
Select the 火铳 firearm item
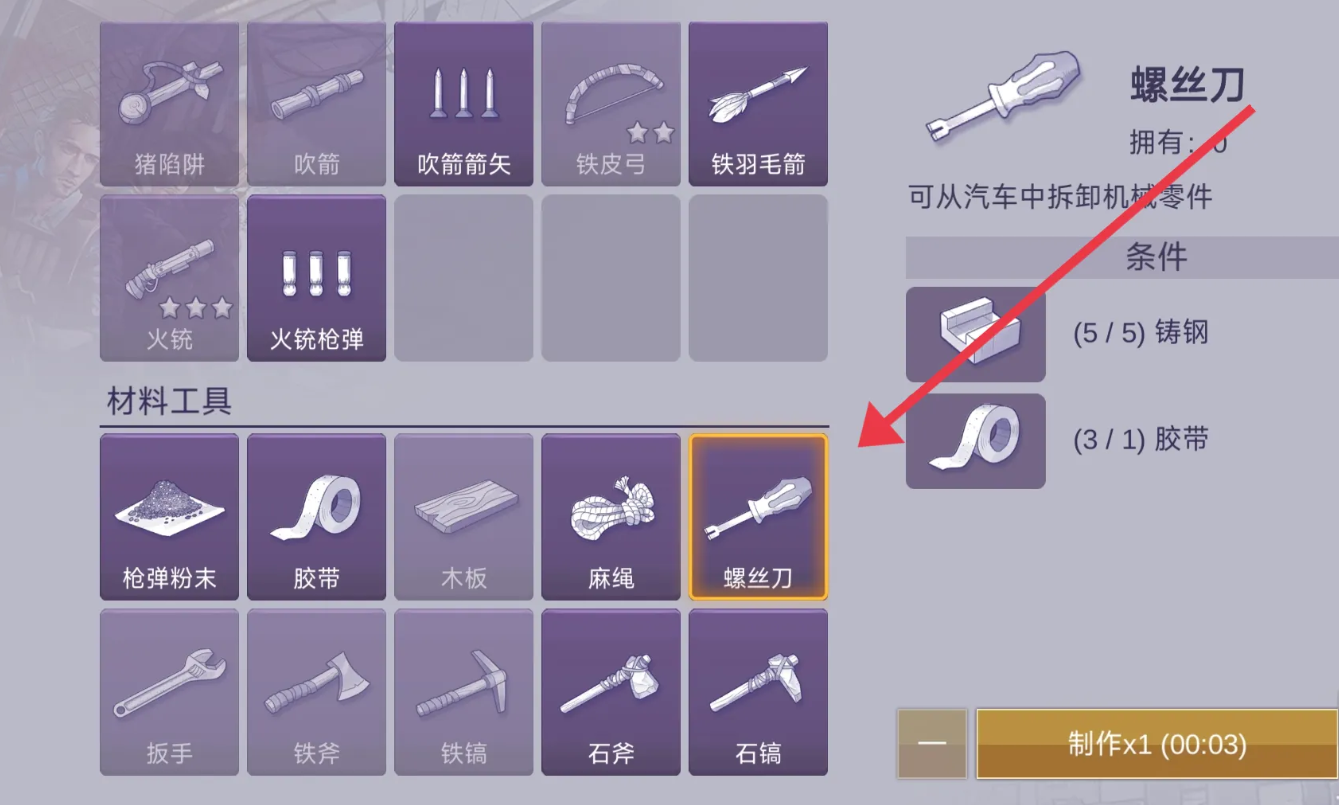(x=170, y=278)
